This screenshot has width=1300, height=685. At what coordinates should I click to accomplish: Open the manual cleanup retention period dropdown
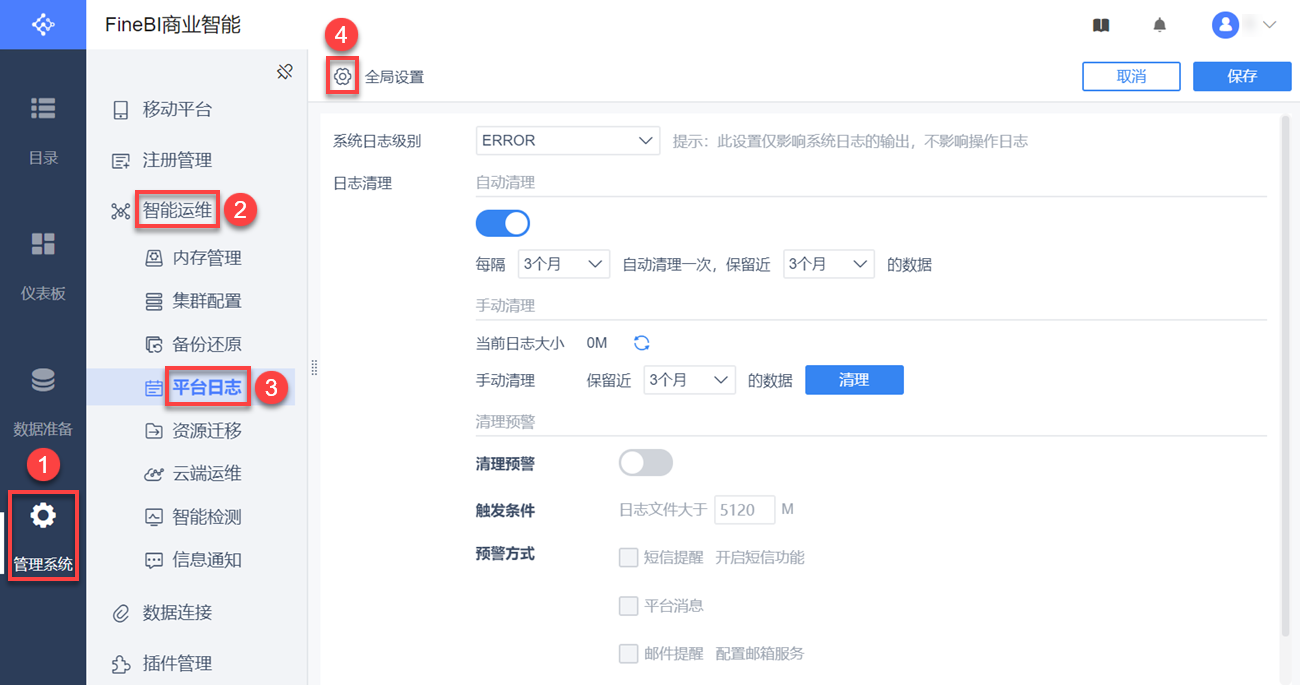(x=690, y=380)
